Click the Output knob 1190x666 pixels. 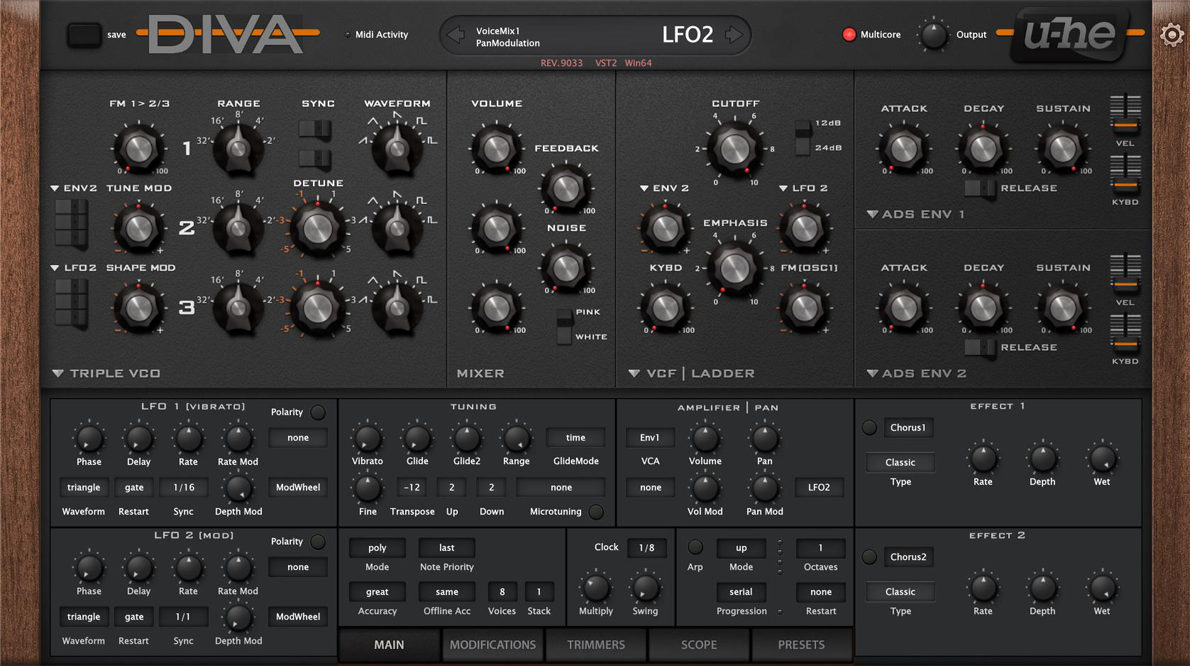(933, 35)
